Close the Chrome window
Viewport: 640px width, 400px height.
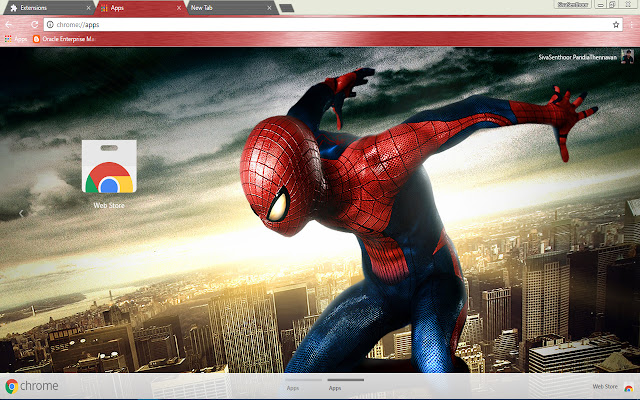point(629,4)
